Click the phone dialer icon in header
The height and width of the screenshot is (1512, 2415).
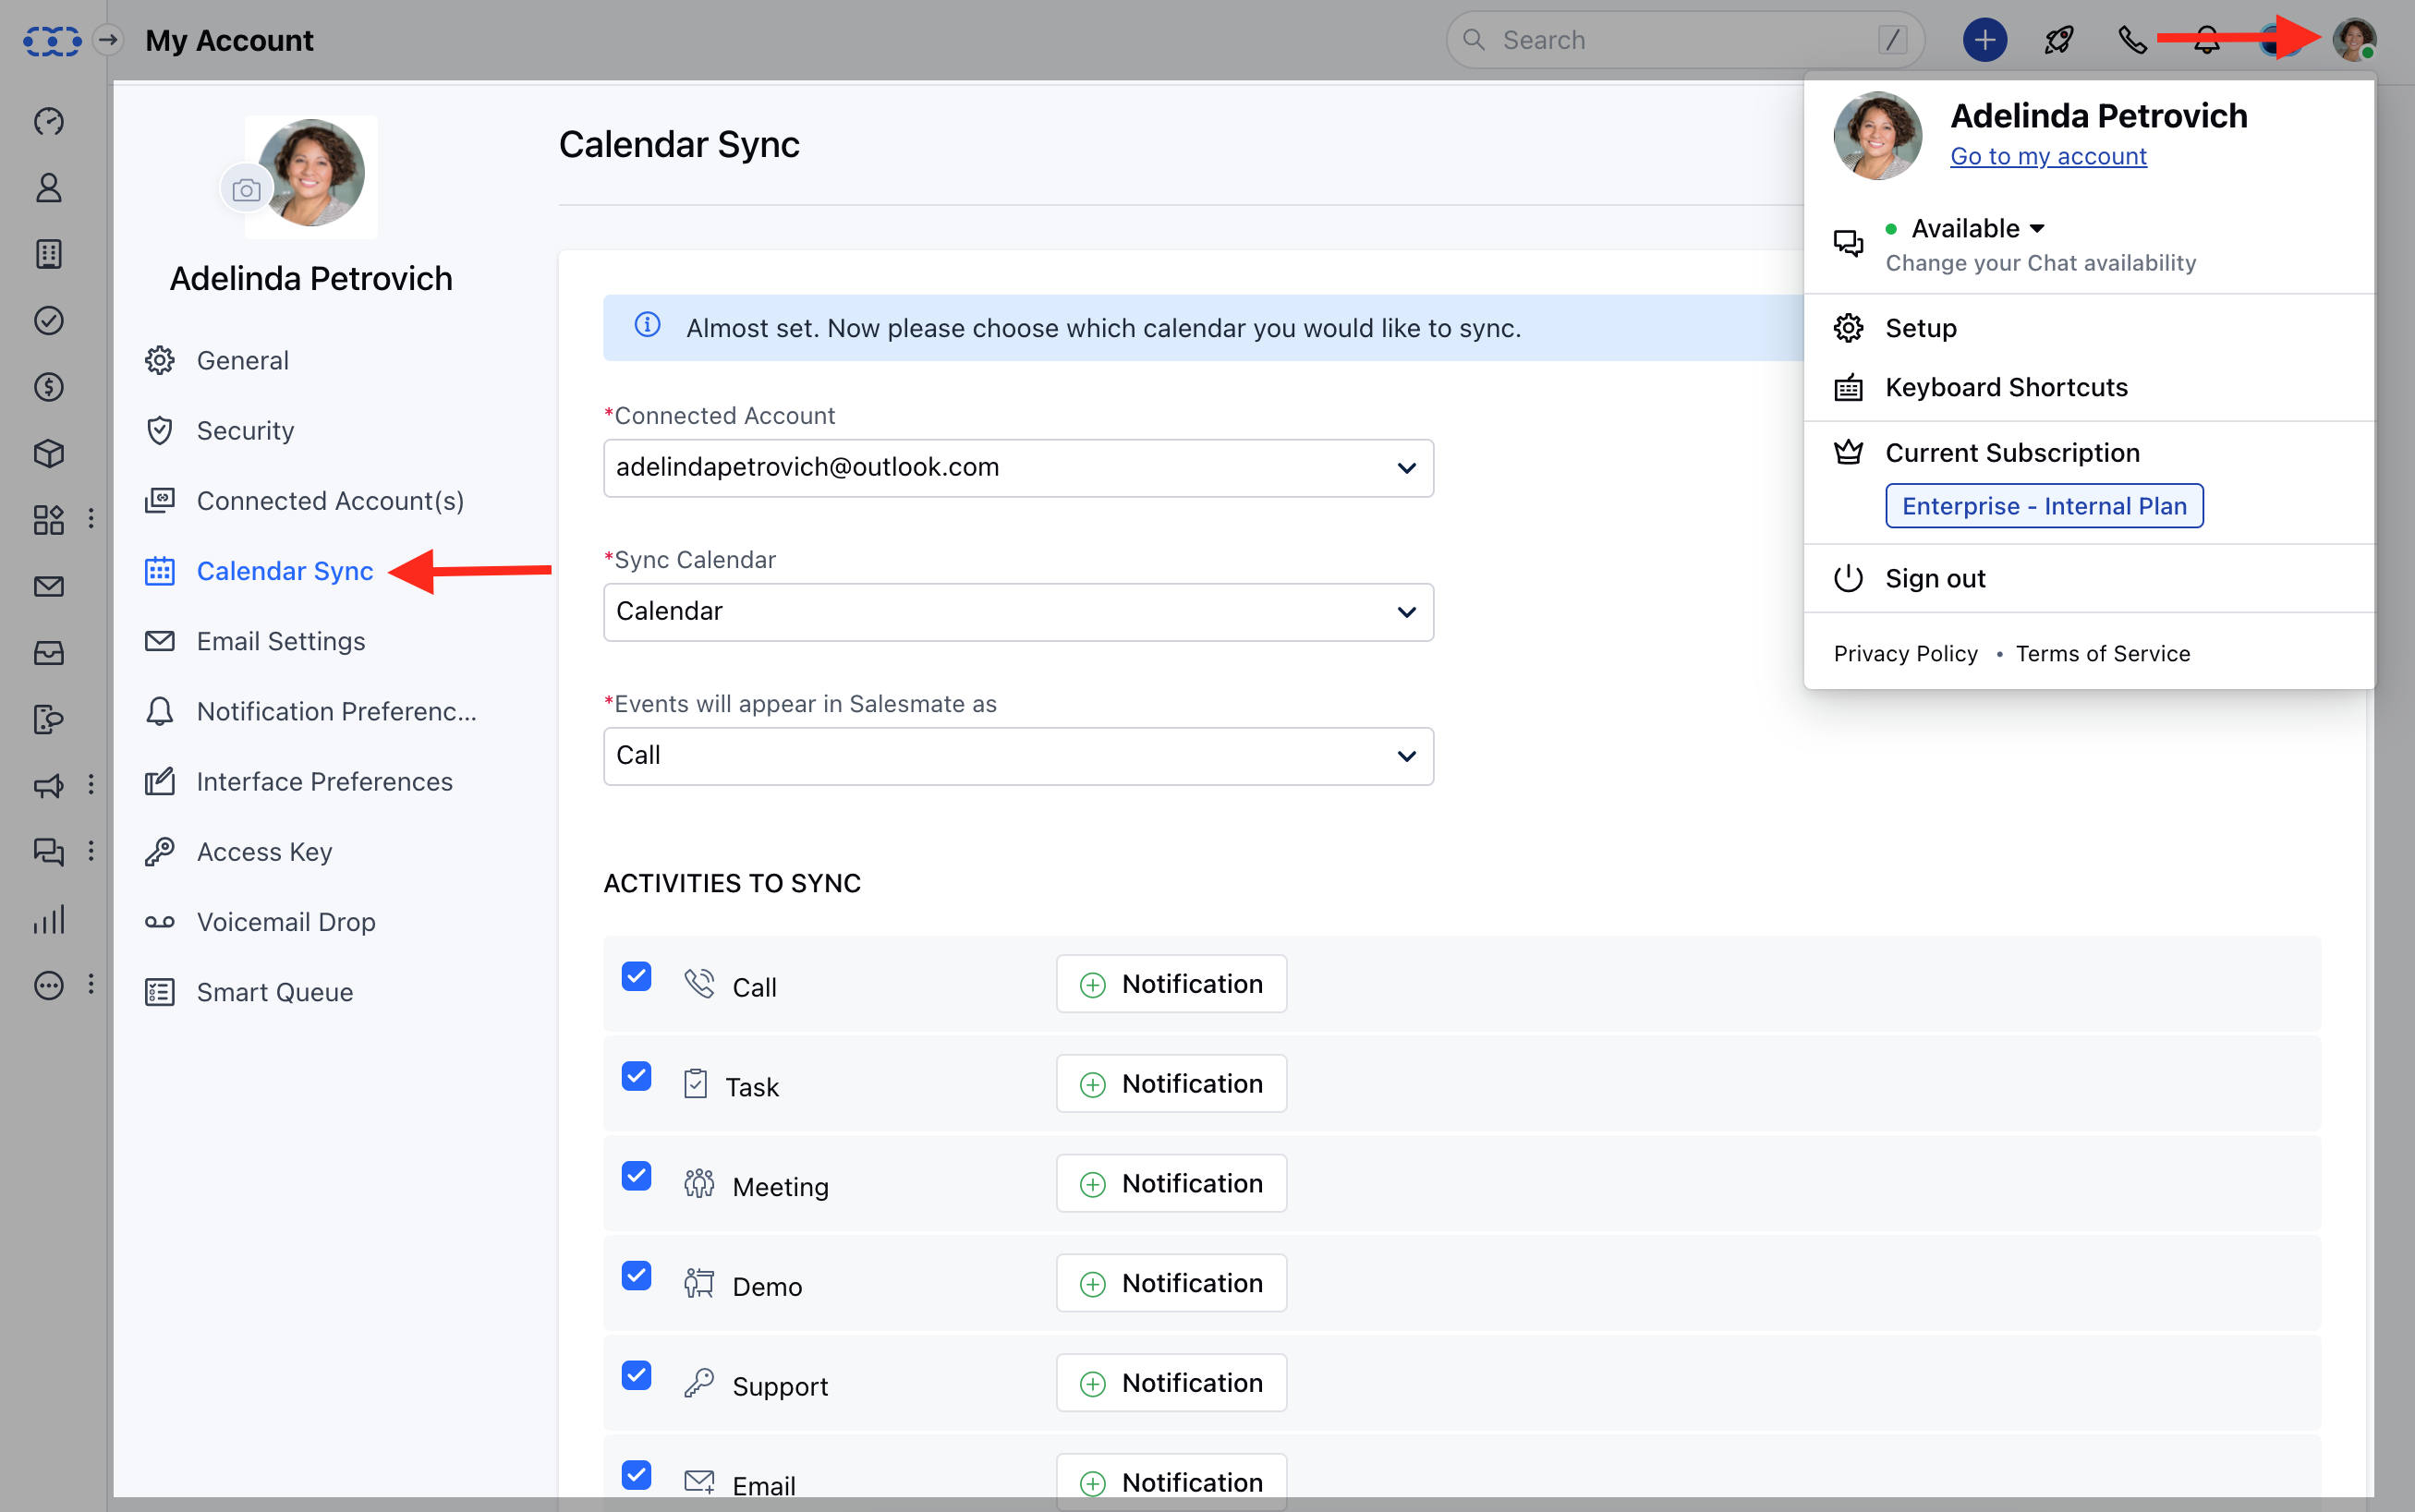point(2132,40)
